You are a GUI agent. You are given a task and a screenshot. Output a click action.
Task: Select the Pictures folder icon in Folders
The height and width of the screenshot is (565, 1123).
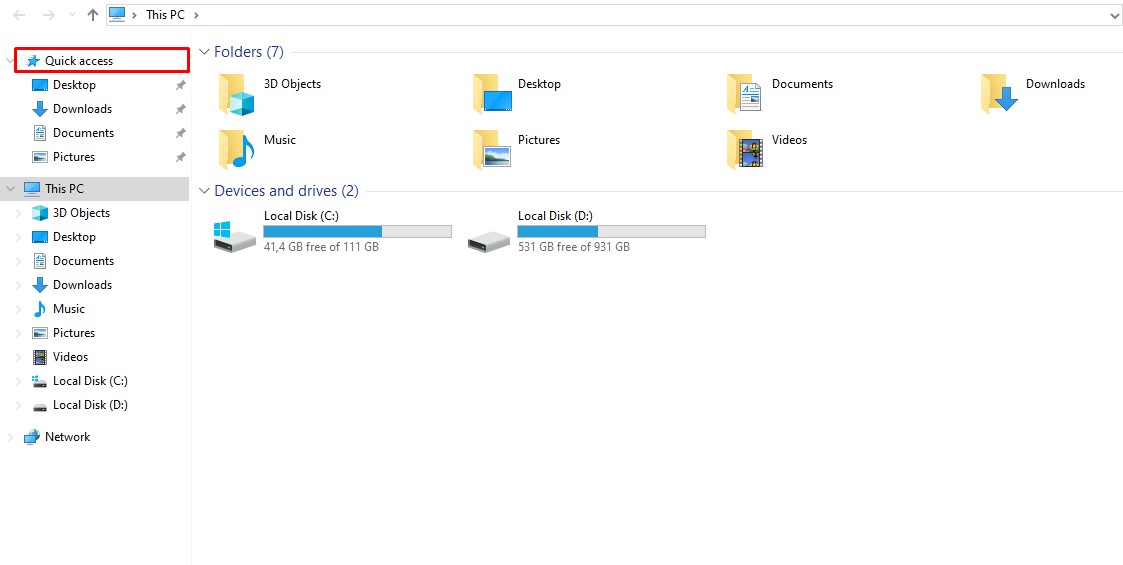(492, 150)
